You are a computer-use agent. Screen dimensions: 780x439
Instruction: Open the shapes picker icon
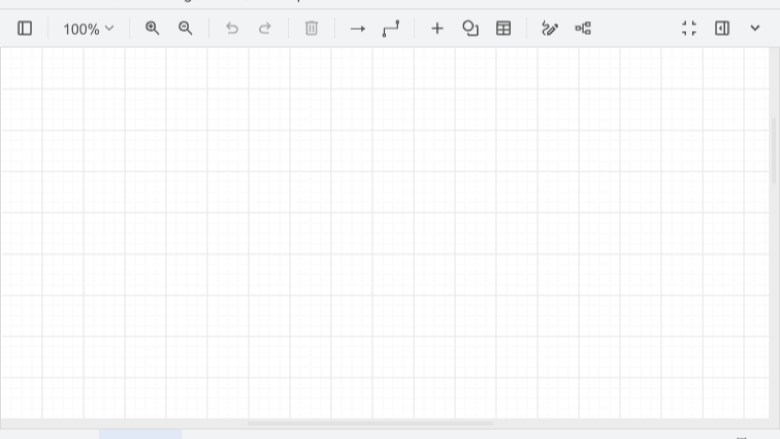pyautogui.click(x=471, y=28)
